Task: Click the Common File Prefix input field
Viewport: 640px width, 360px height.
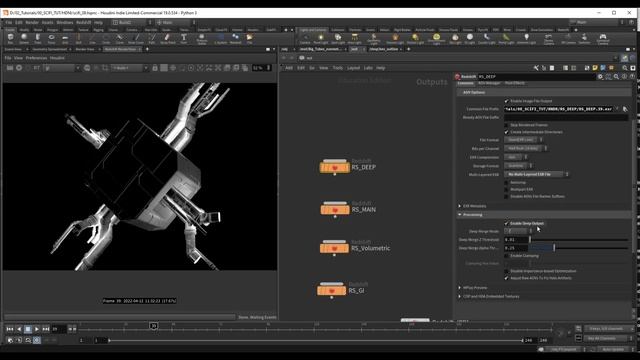Action: 558,109
